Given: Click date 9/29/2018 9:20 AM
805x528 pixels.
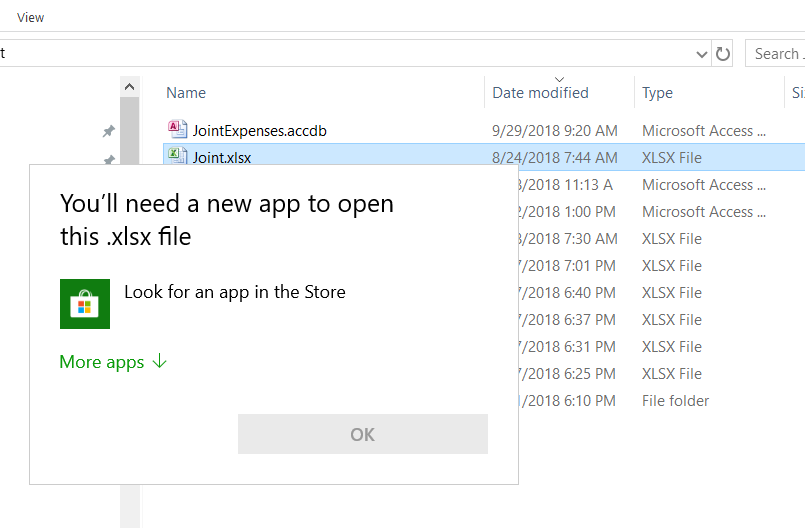Looking at the screenshot, I should [554, 131].
